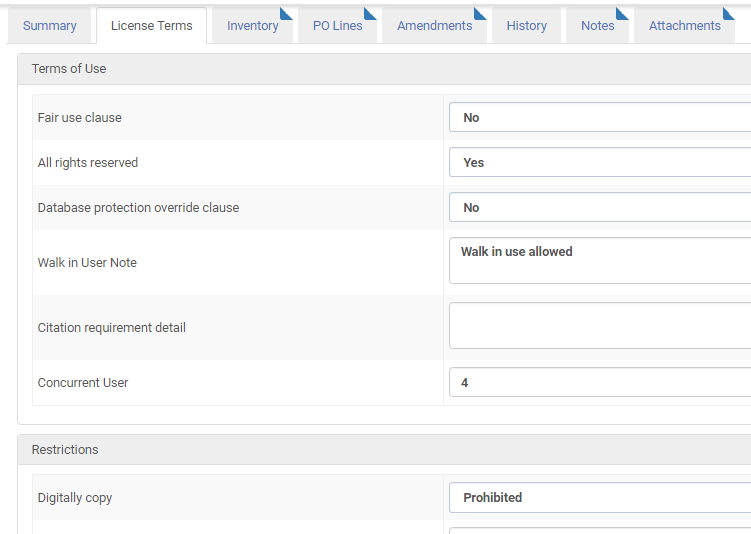Image resolution: width=751 pixels, height=534 pixels.
Task: Switch to the Summary tab
Action: coord(50,26)
